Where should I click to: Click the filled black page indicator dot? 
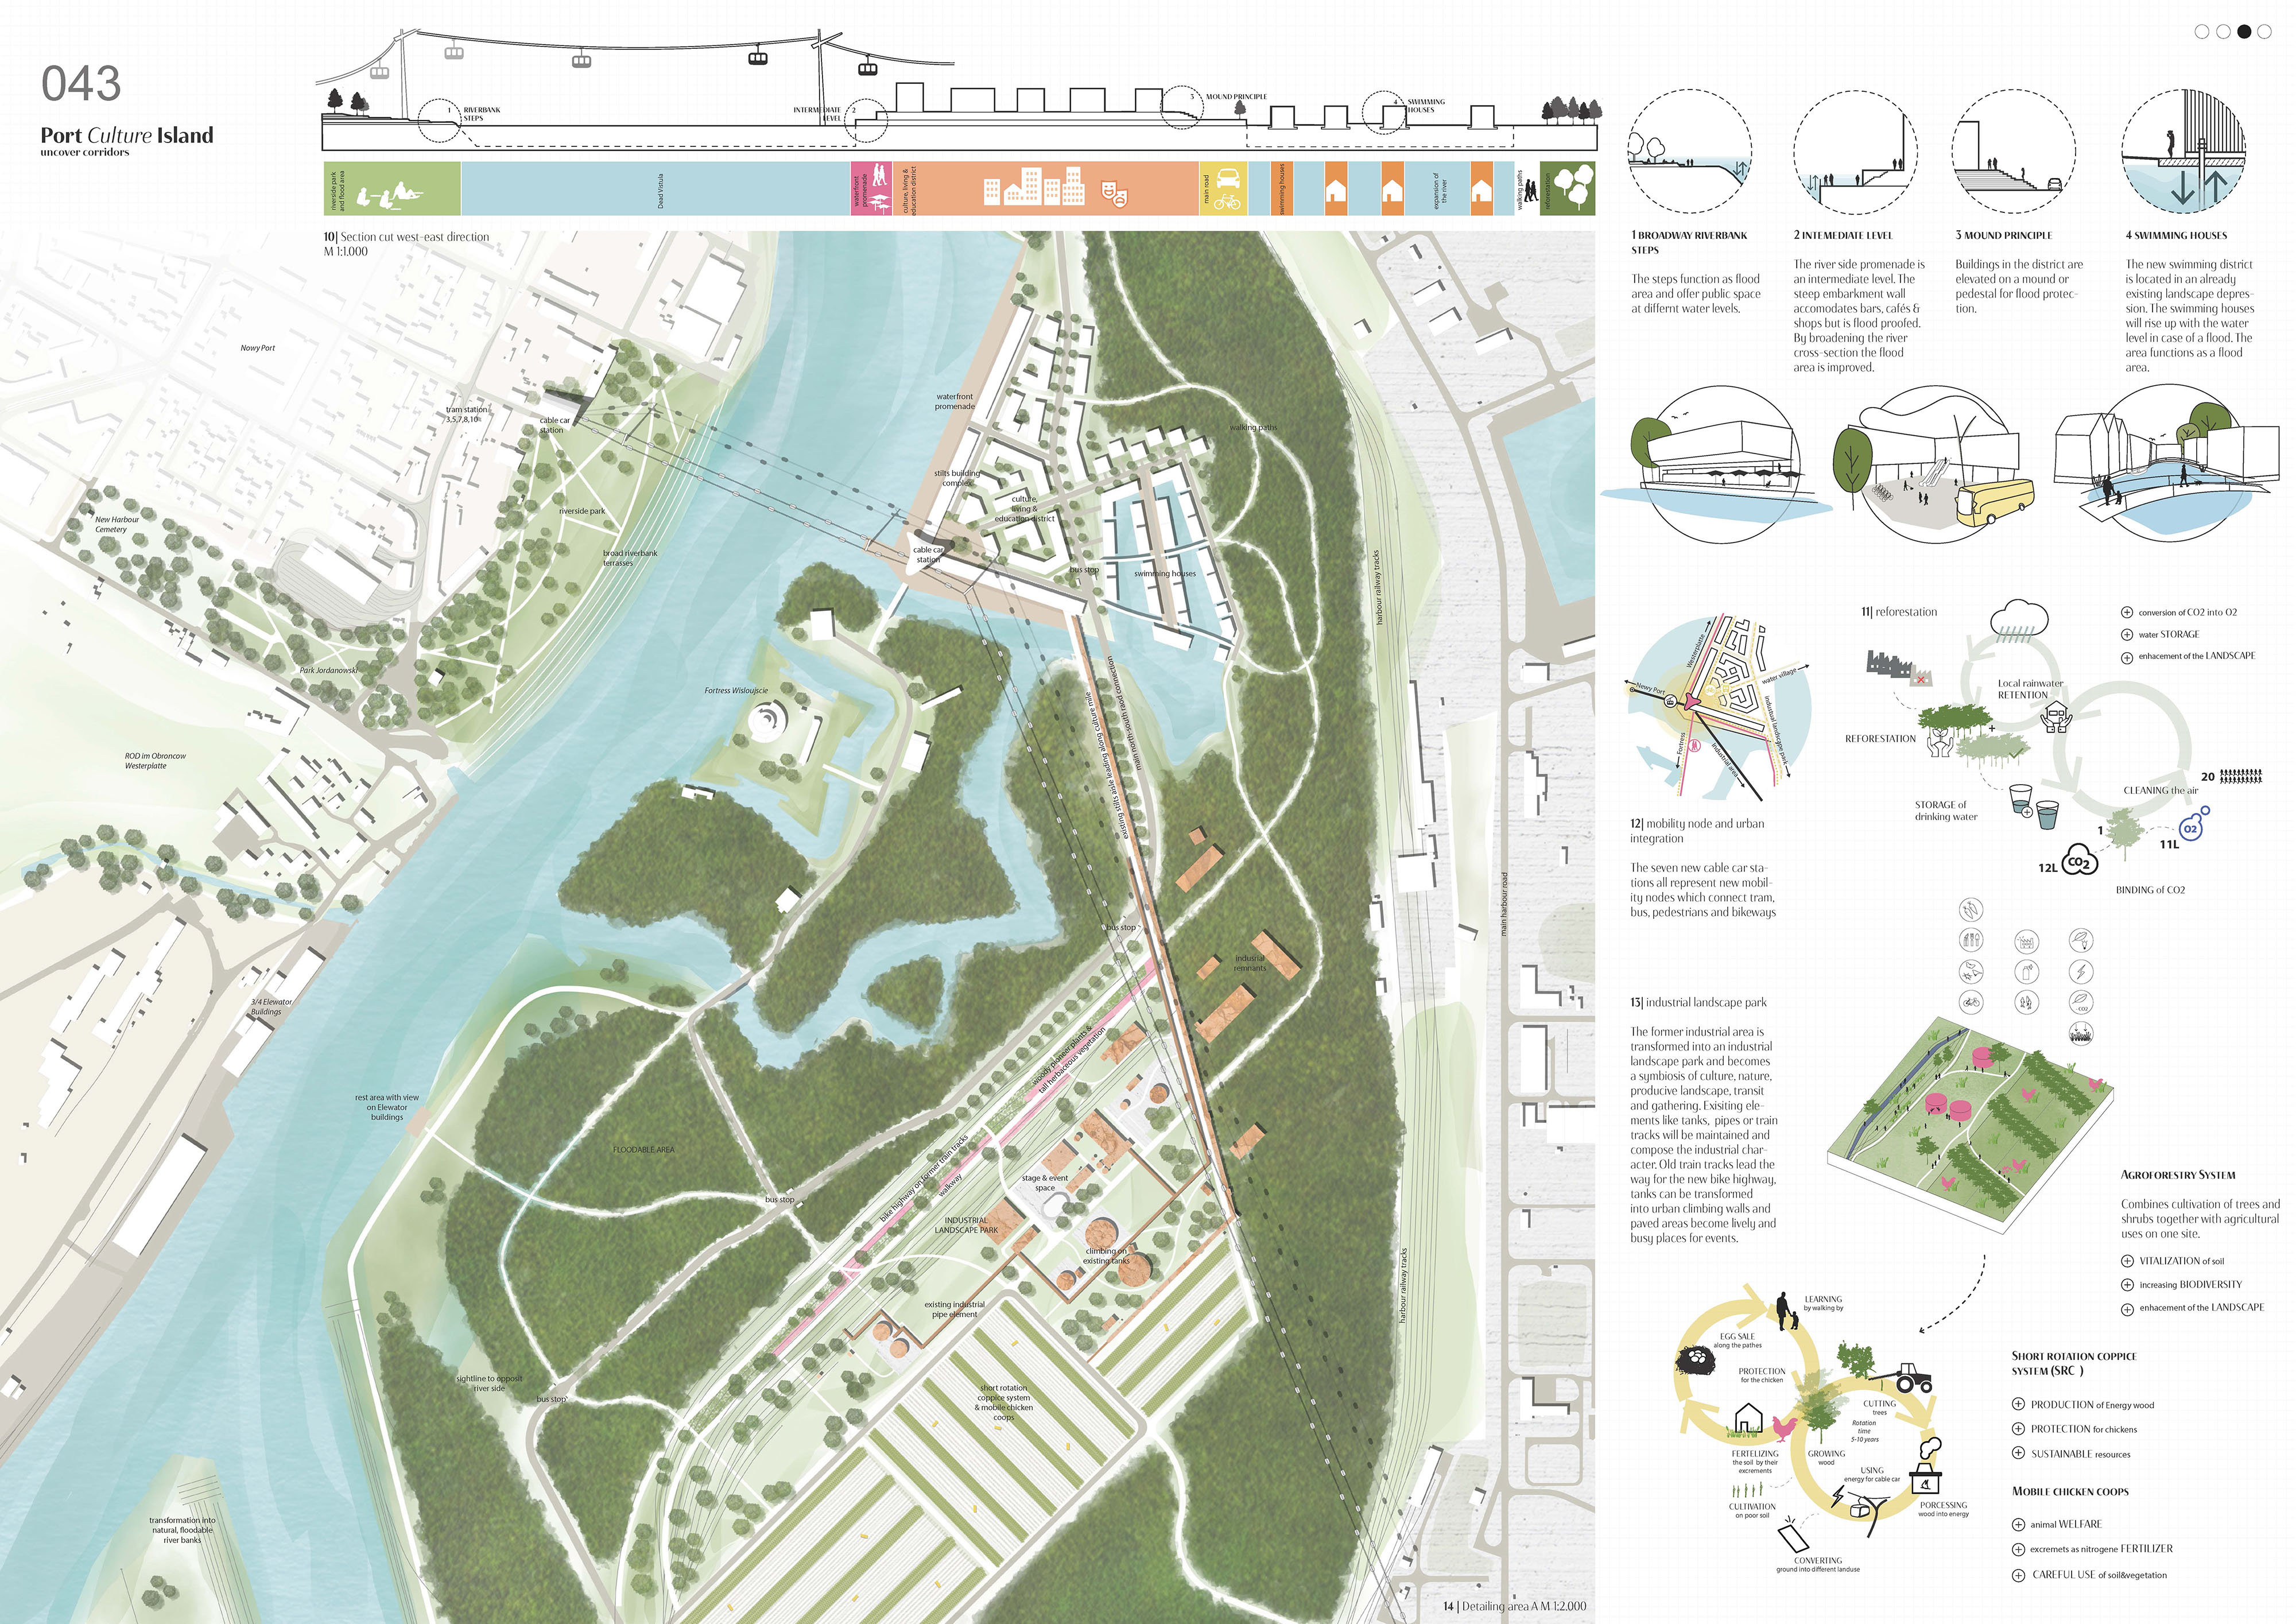(x=2244, y=32)
